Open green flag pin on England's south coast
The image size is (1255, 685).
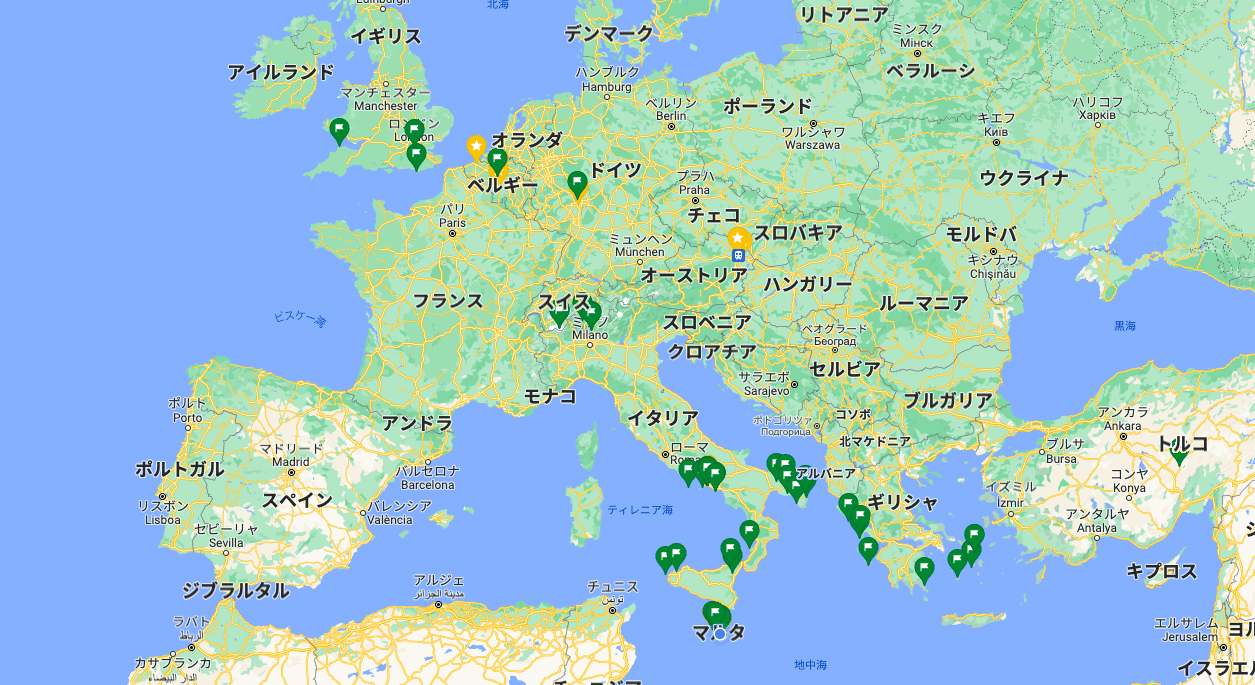[416, 155]
